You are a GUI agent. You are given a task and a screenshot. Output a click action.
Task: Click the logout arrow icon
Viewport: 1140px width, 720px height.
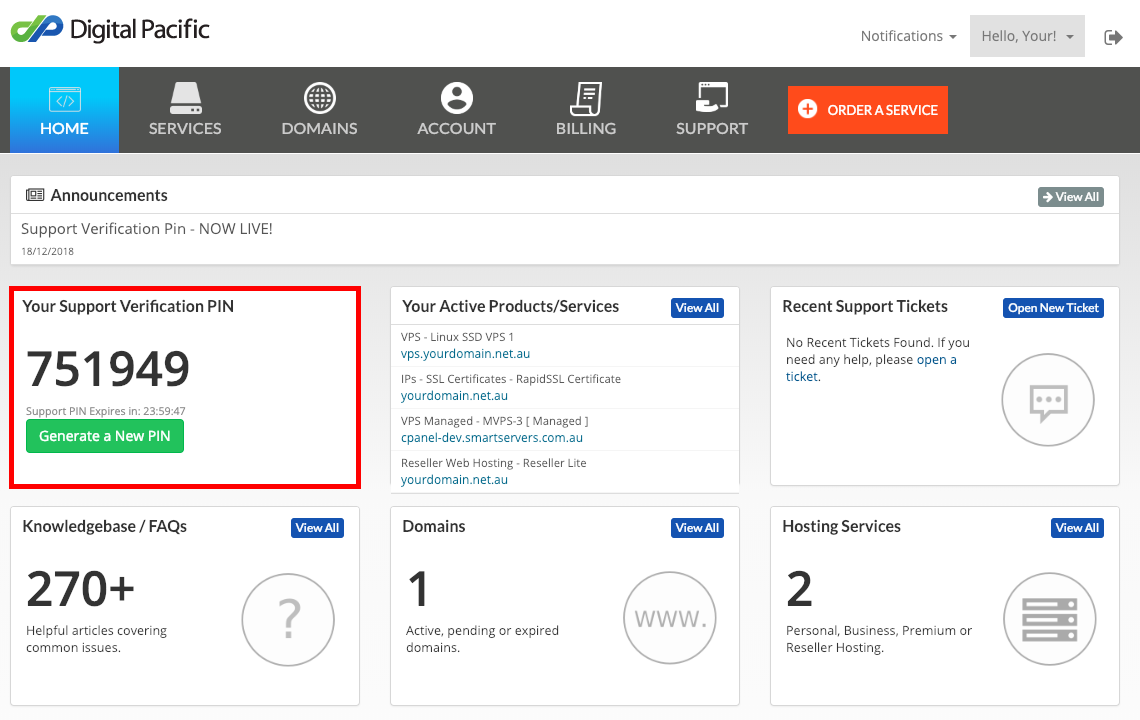tap(1113, 37)
